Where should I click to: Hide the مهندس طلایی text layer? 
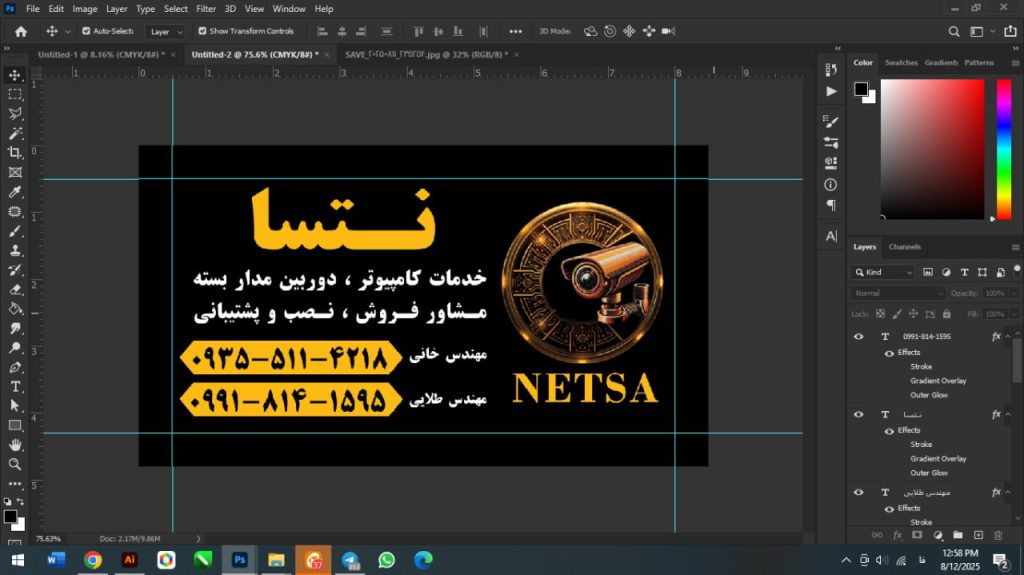tap(859, 492)
